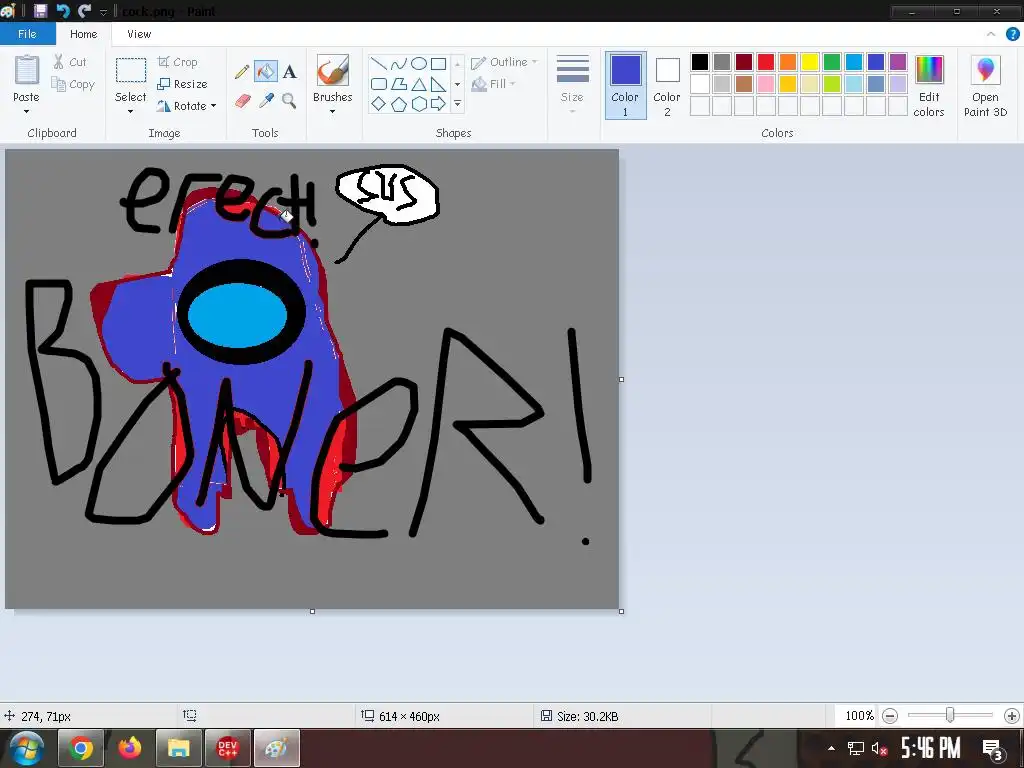The image size is (1024, 768).
Task: Select the Pencil tool
Action: tap(242, 71)
